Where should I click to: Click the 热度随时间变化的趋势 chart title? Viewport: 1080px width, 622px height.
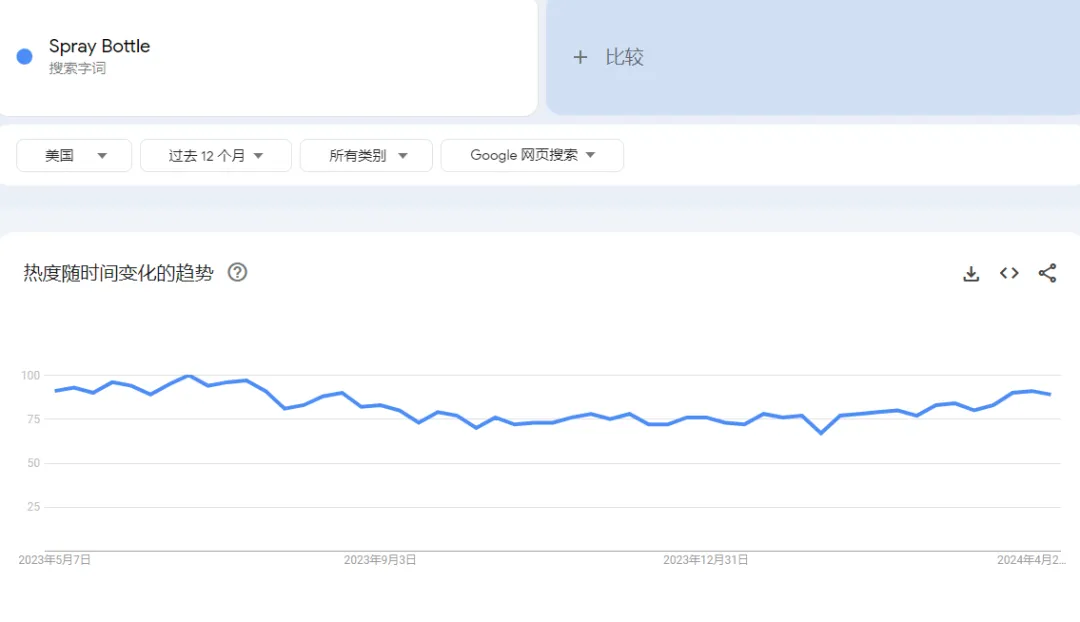coord(118,273)
